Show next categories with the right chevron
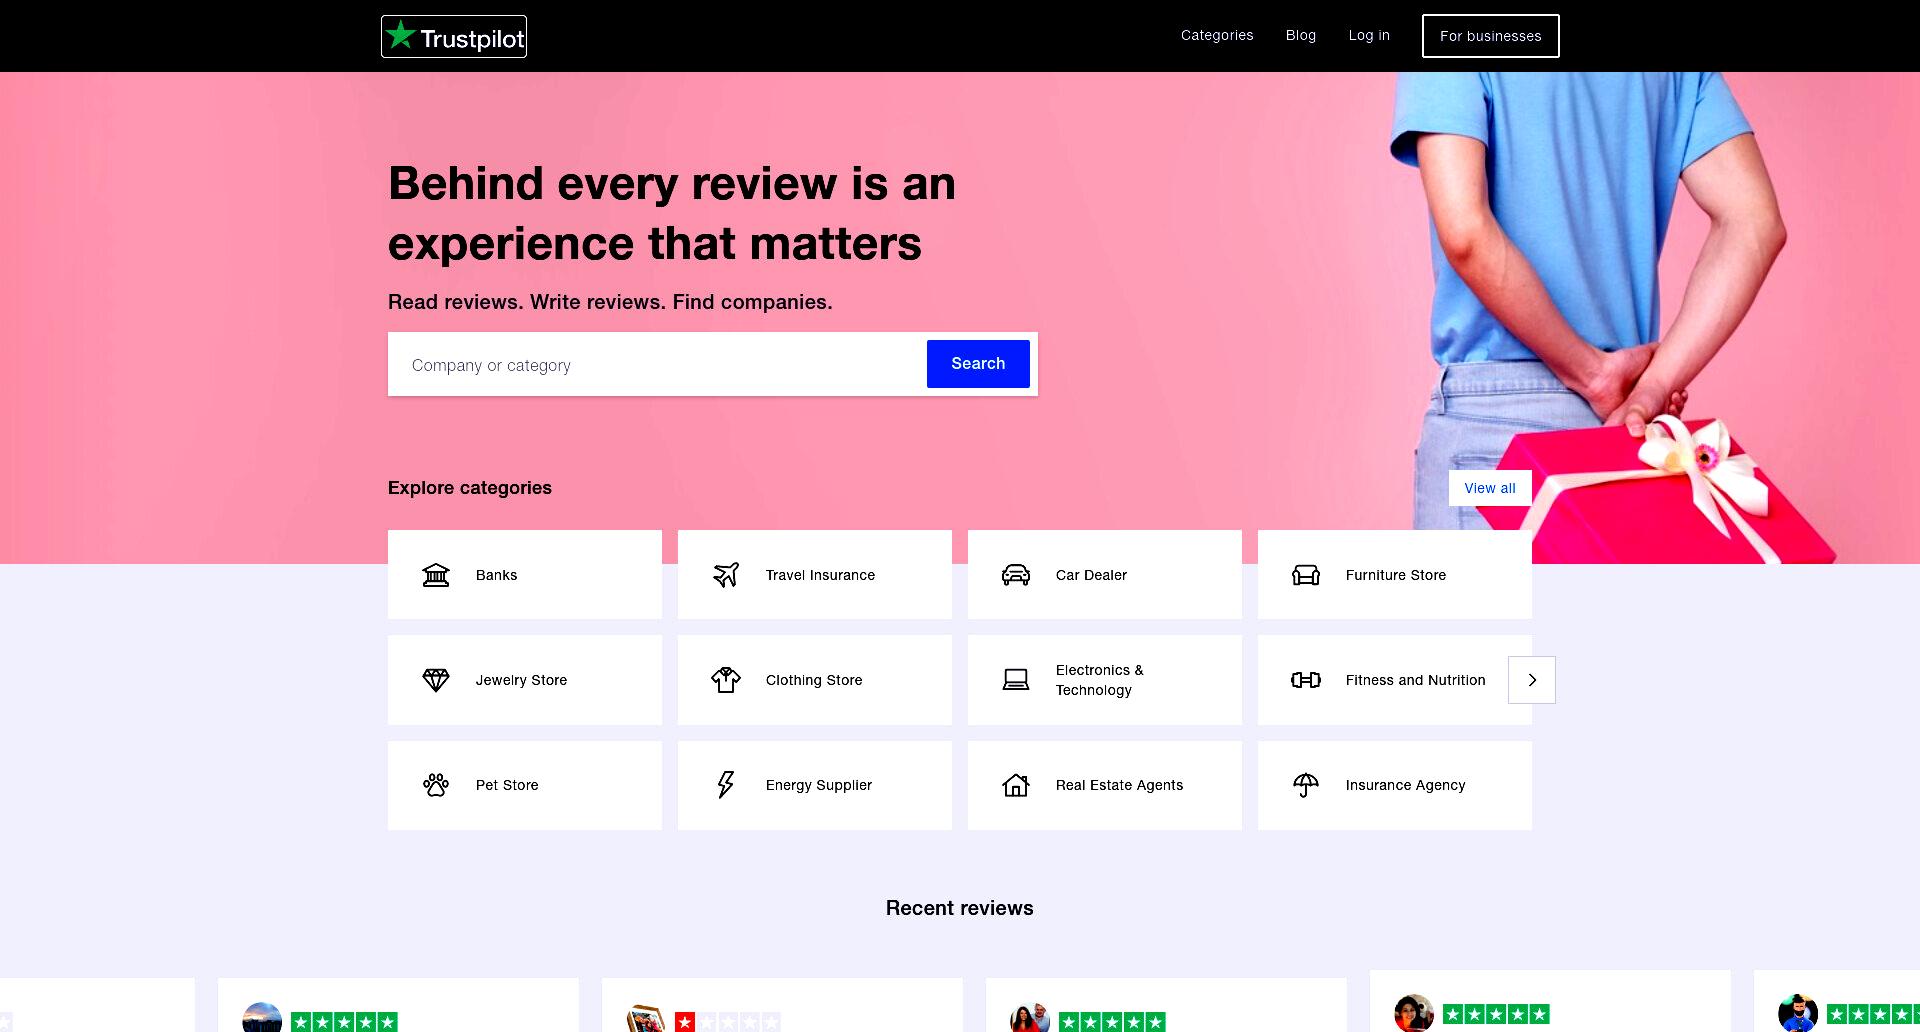This screenshot has width=1920, height=1032. [1532, 680]
